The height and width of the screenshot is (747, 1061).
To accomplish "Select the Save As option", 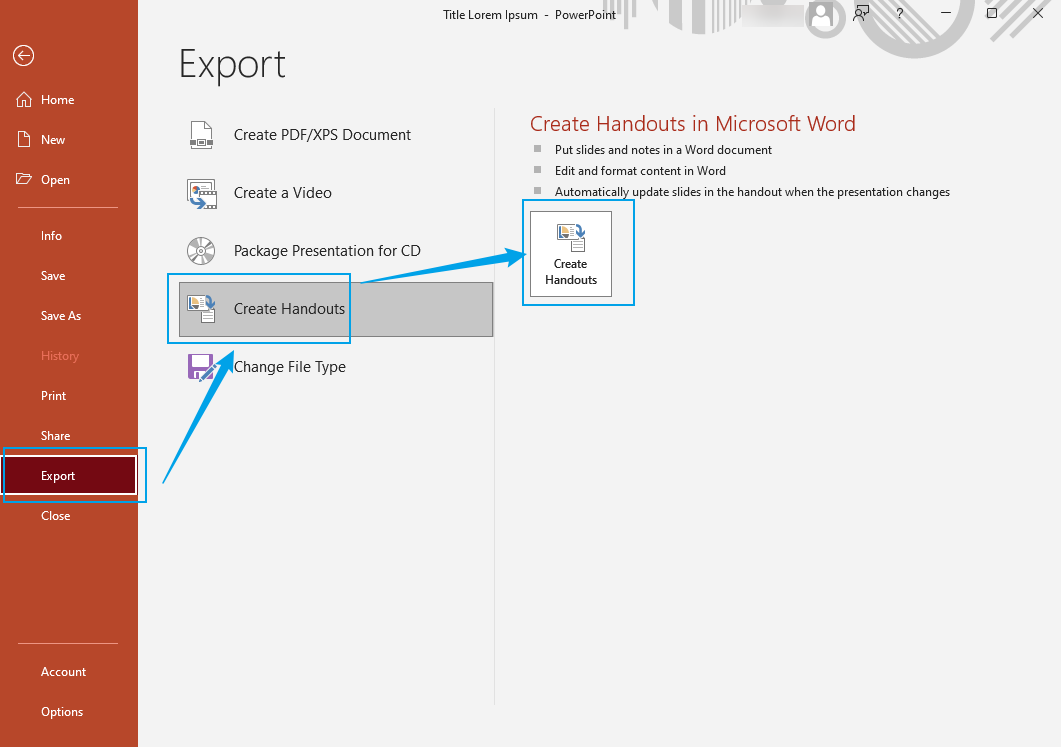I will point(60,315).
